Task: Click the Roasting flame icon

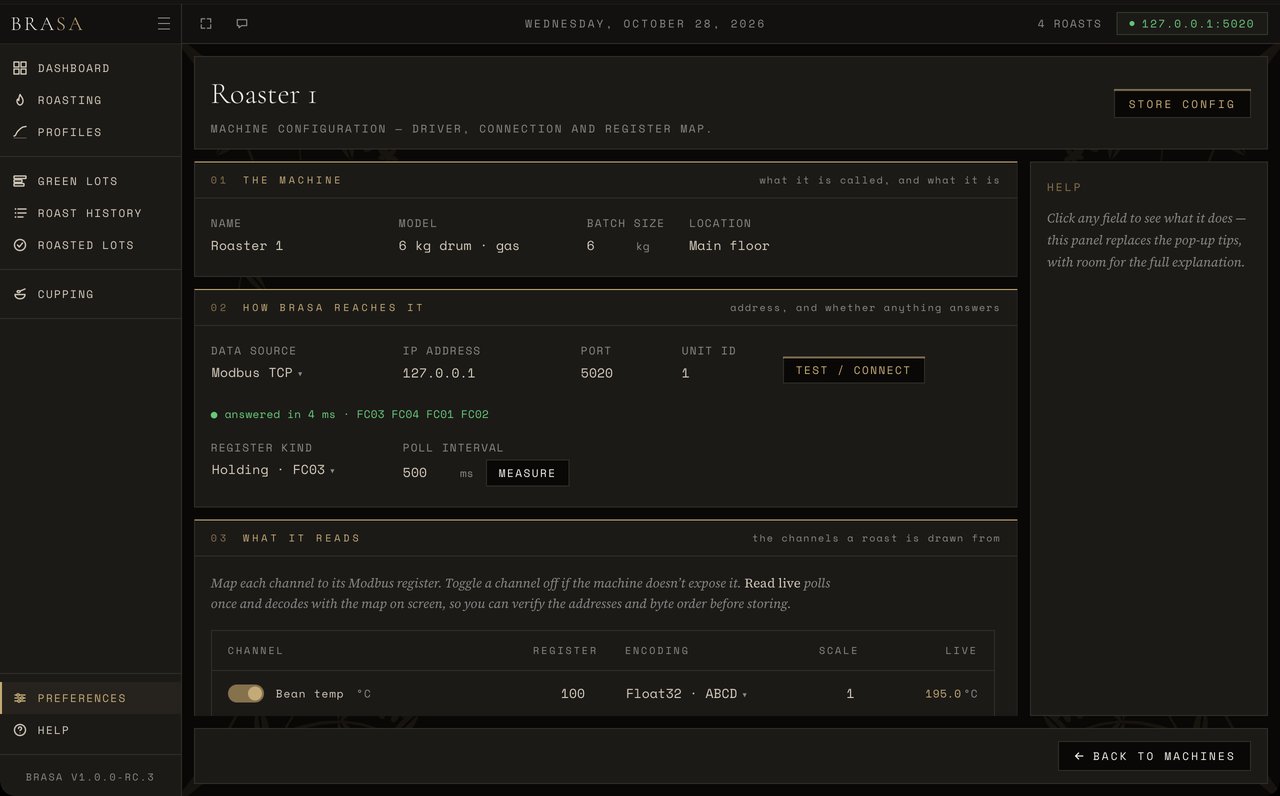Action: (20, 100)
